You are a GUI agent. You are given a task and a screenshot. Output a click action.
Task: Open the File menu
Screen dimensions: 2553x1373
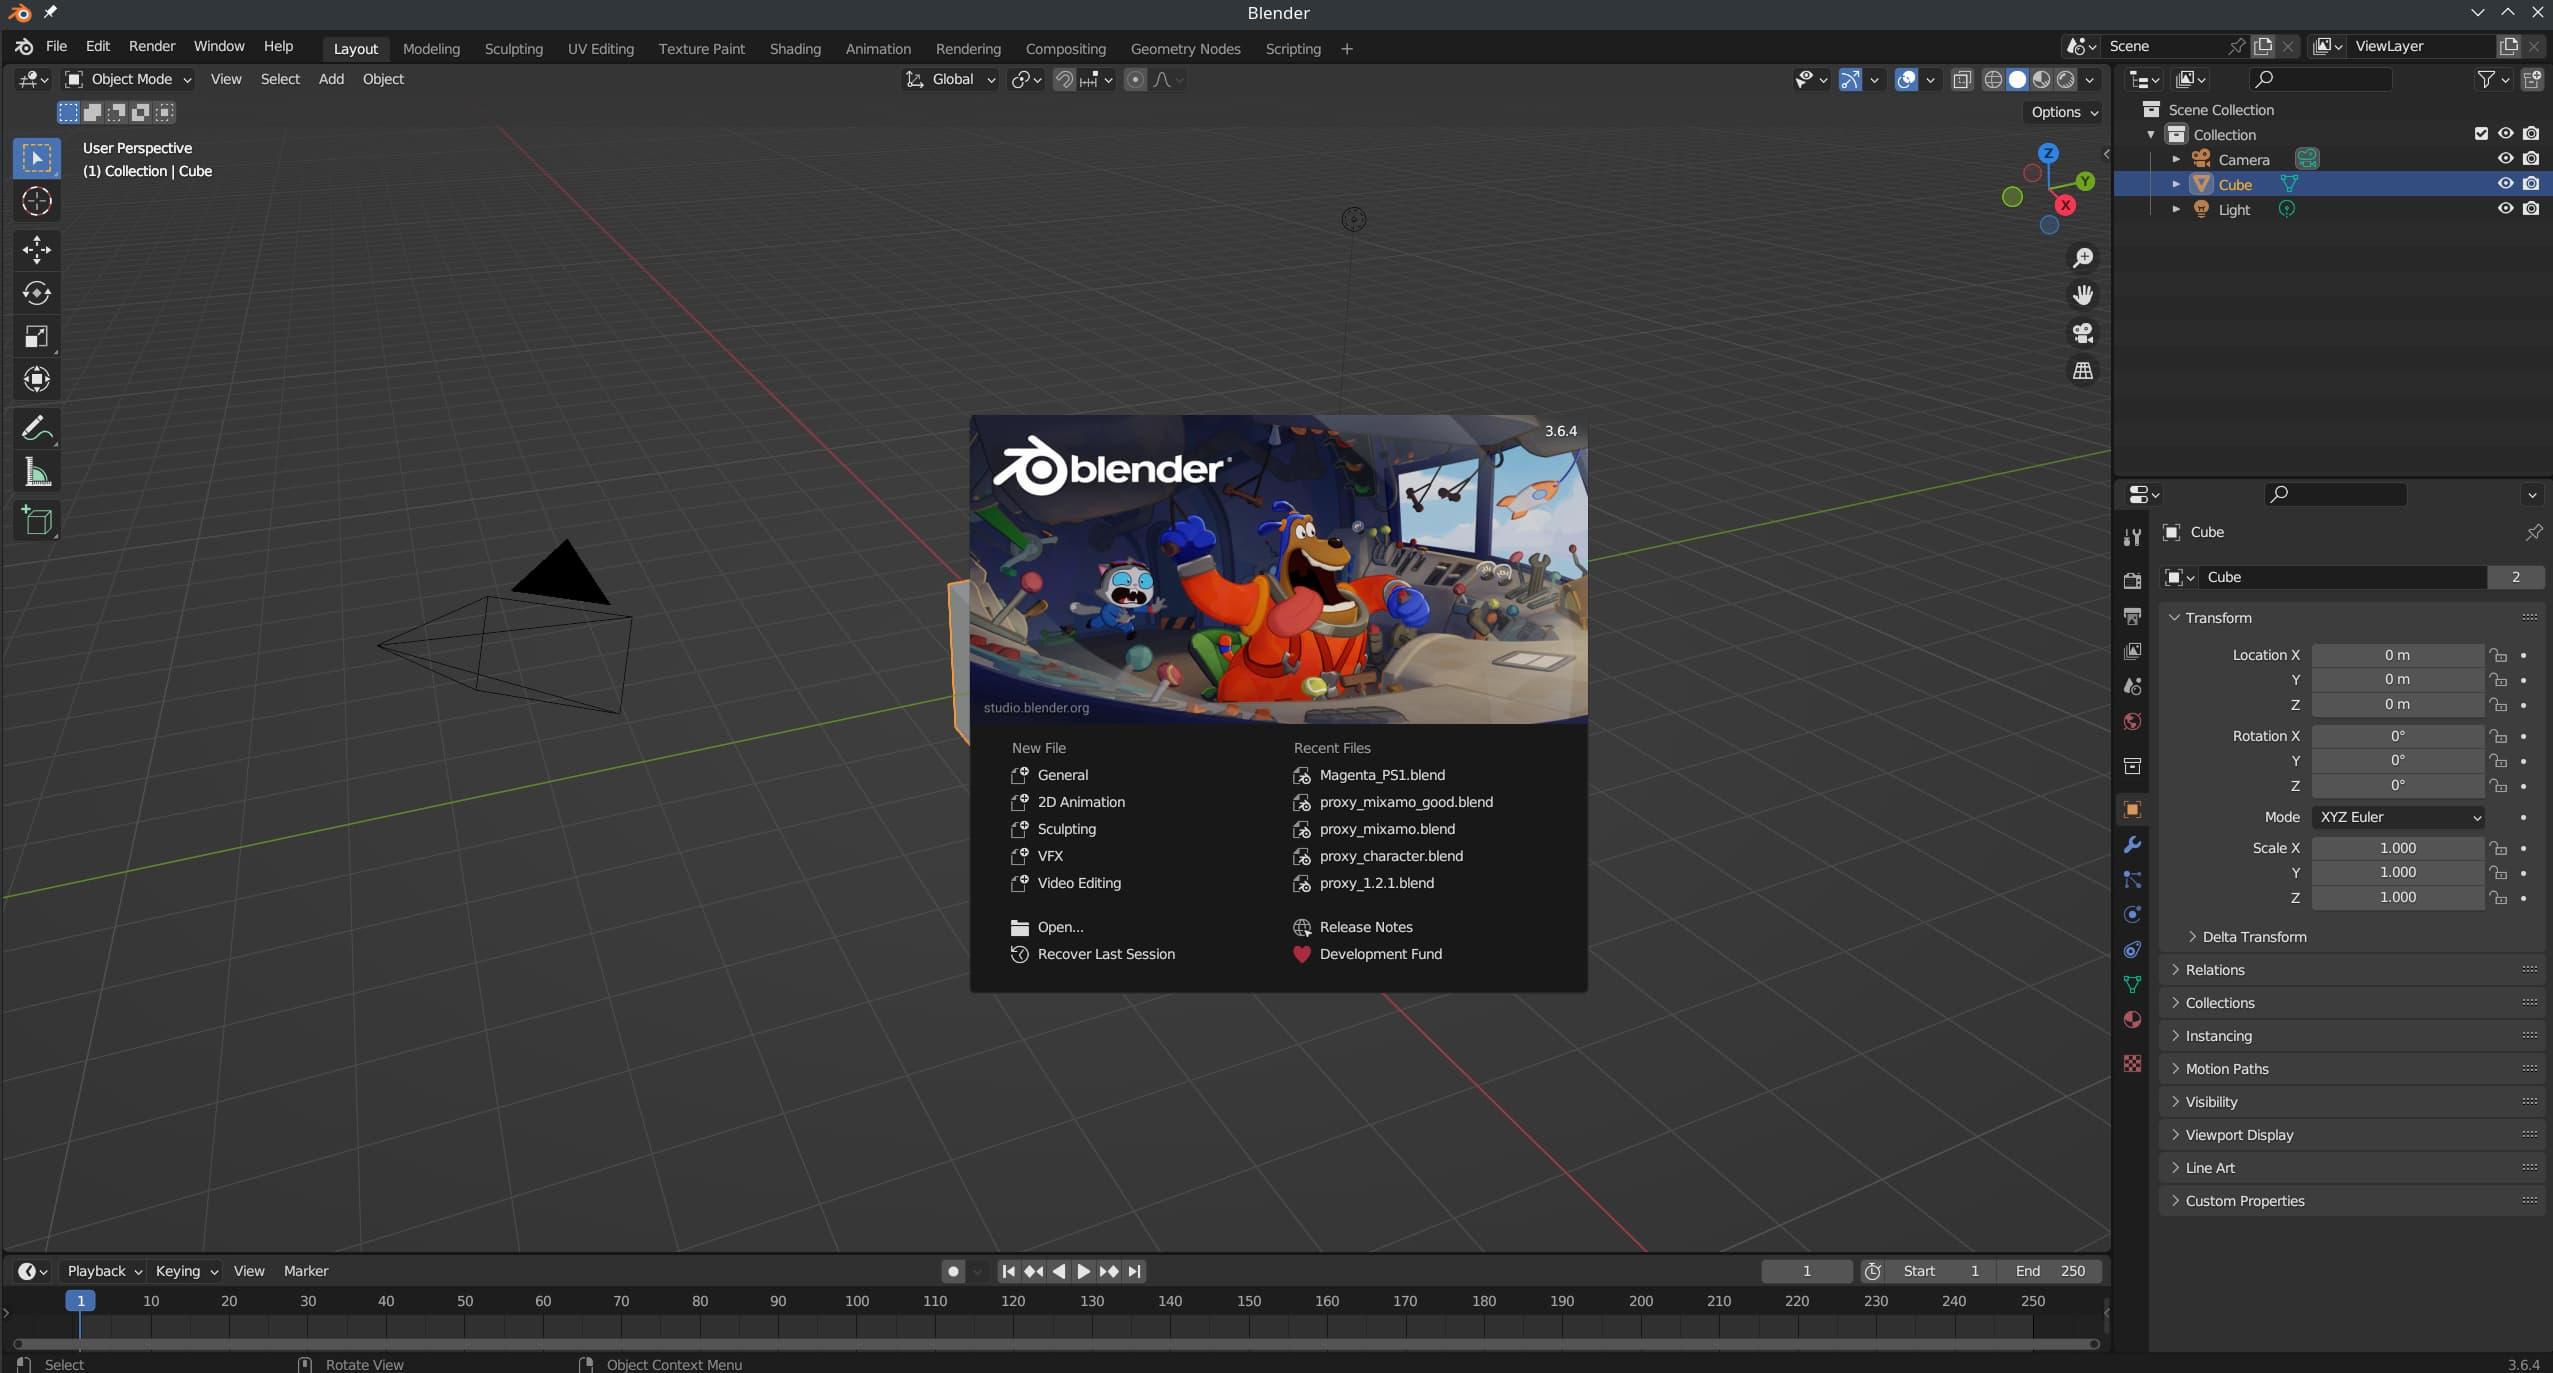[56, 46]
